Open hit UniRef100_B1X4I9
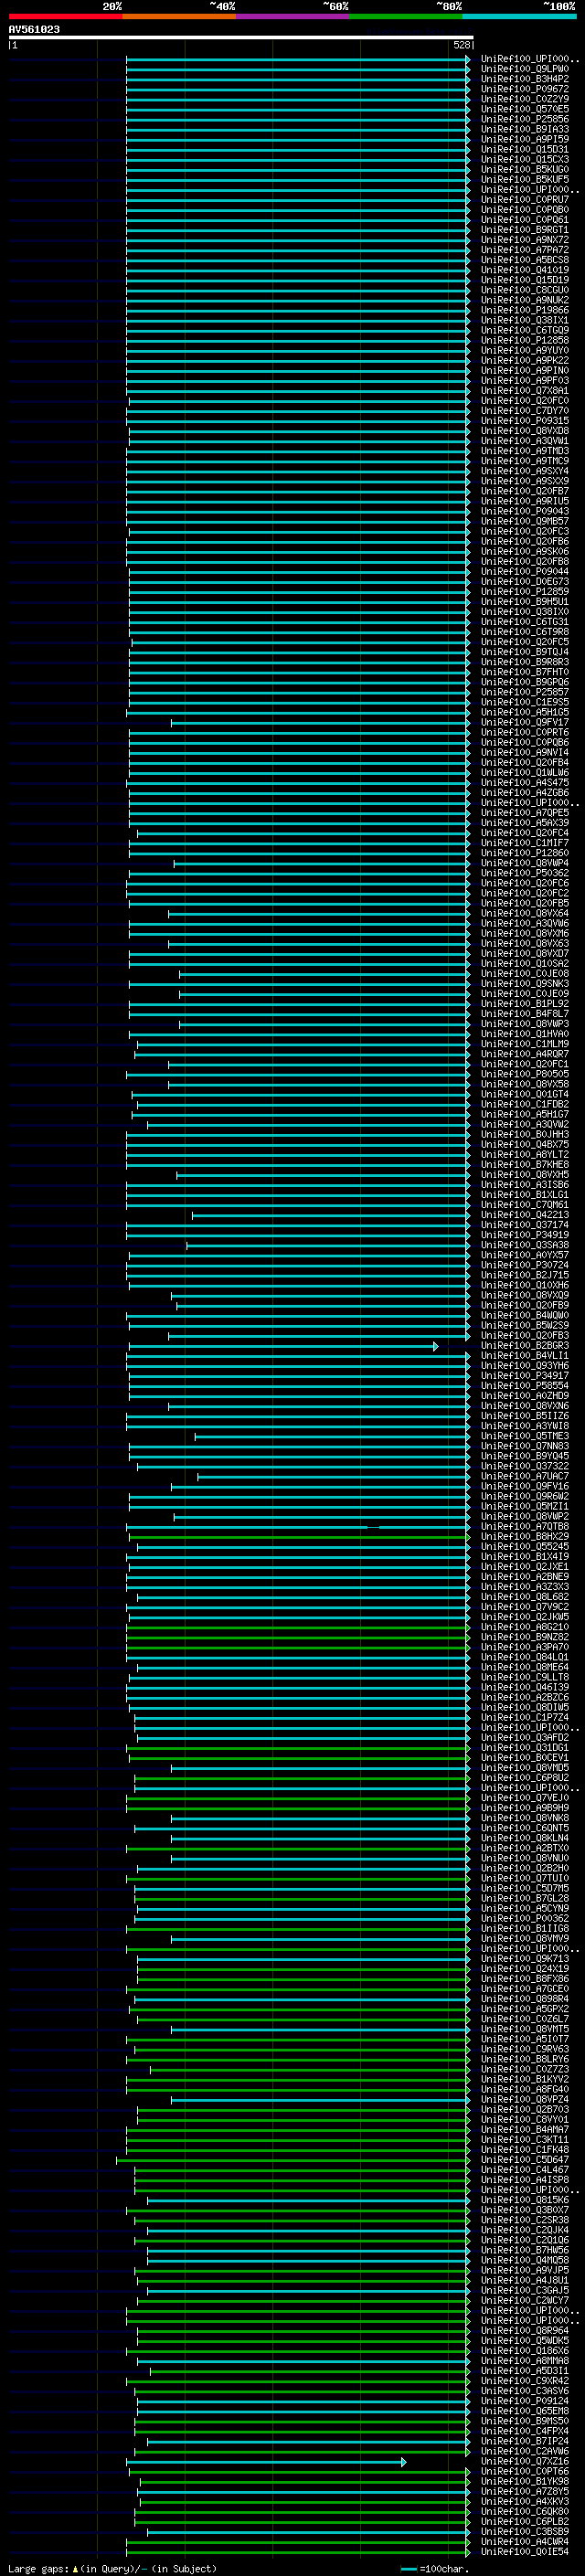Screen dimensions: 585x2576 tap(525, 1557)
